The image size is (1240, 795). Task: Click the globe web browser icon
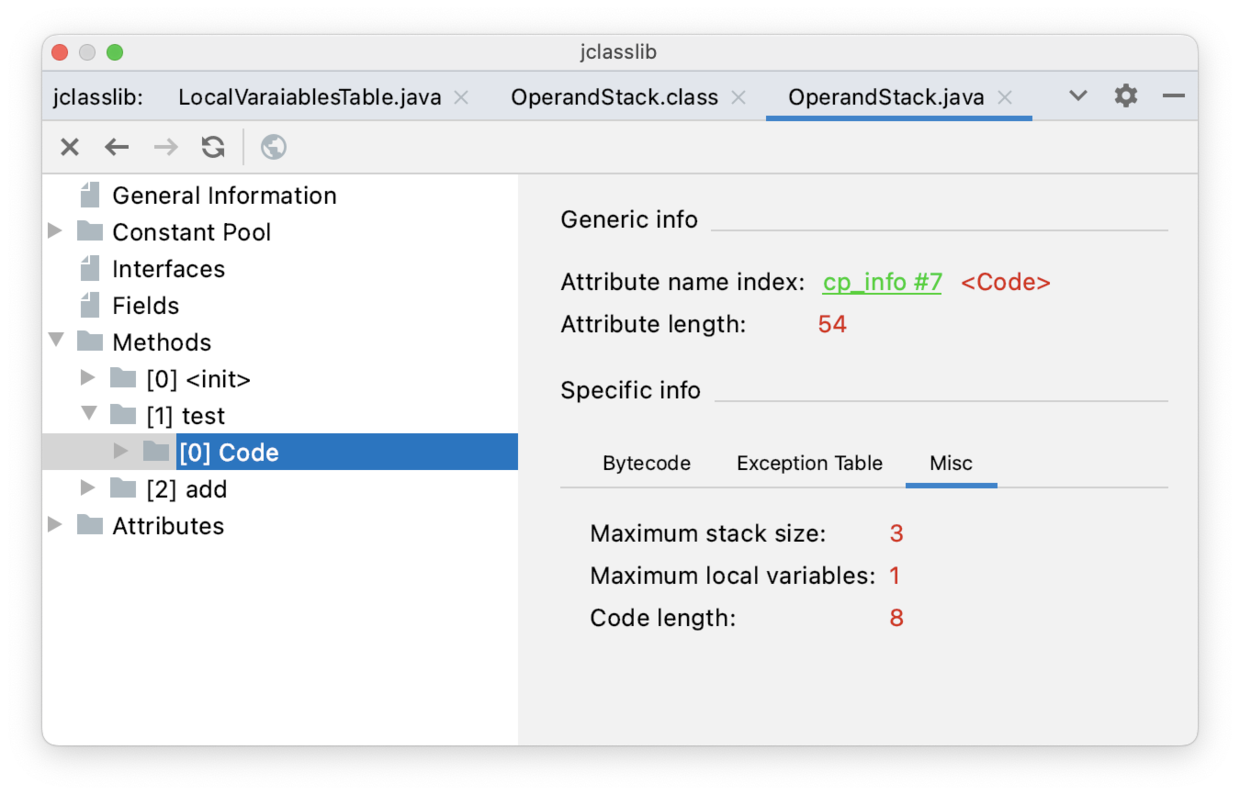273,148
